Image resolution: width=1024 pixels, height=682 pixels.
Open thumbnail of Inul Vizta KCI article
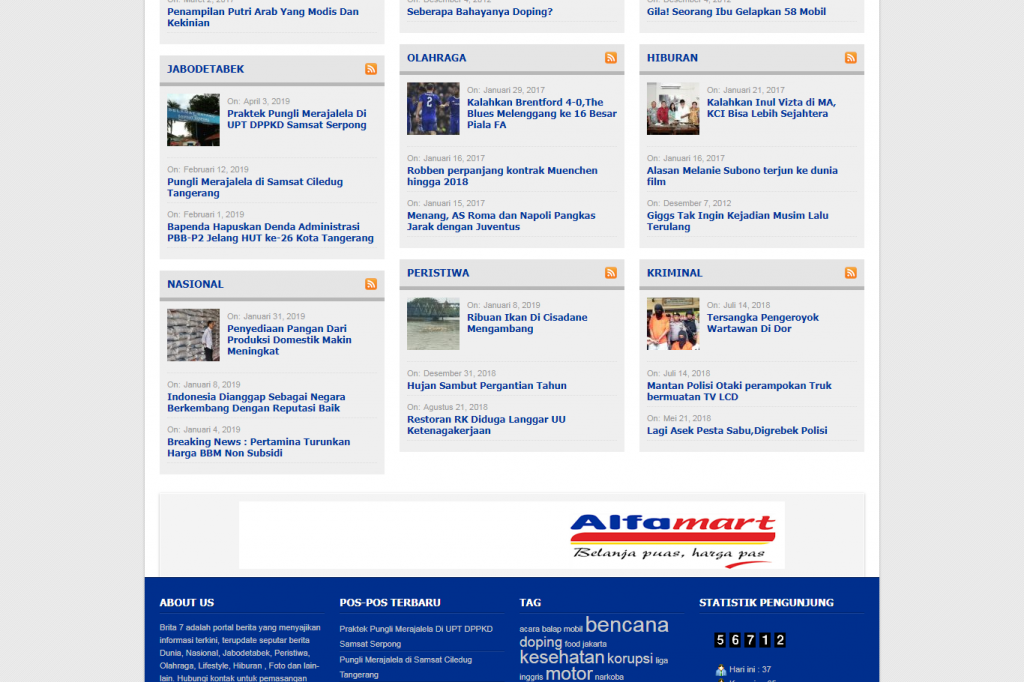673,108
